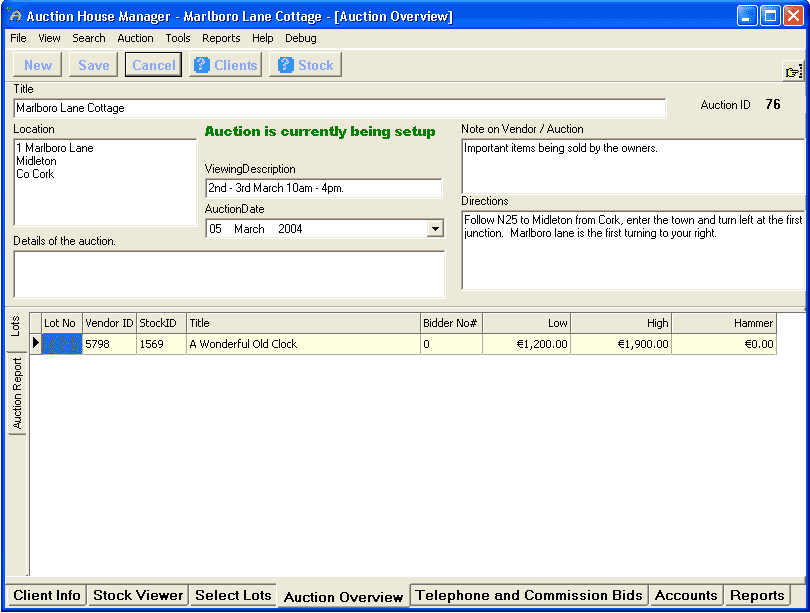810x613 pixels.
Task: Switch to the Select Lots tab
Action: click(233, 595)
